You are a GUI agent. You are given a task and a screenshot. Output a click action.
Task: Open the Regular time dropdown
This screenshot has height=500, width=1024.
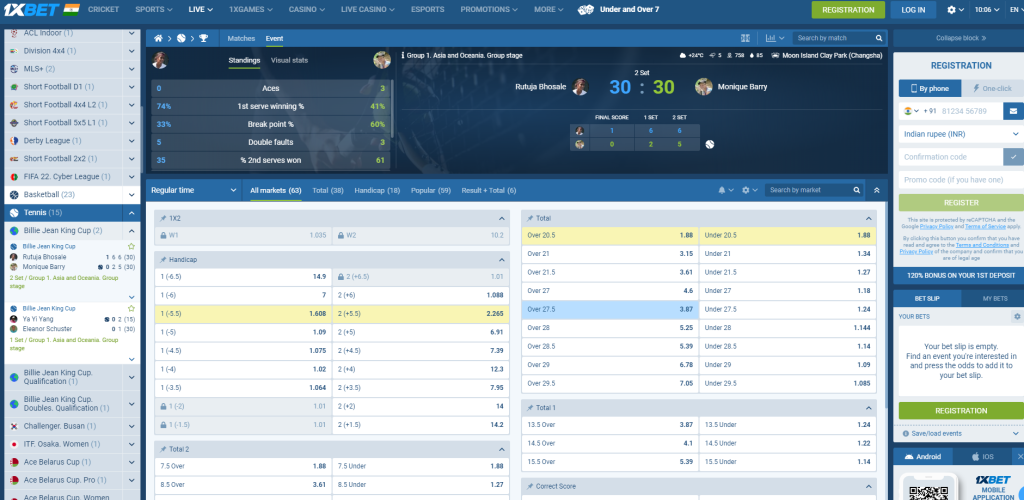pos(194,190)
